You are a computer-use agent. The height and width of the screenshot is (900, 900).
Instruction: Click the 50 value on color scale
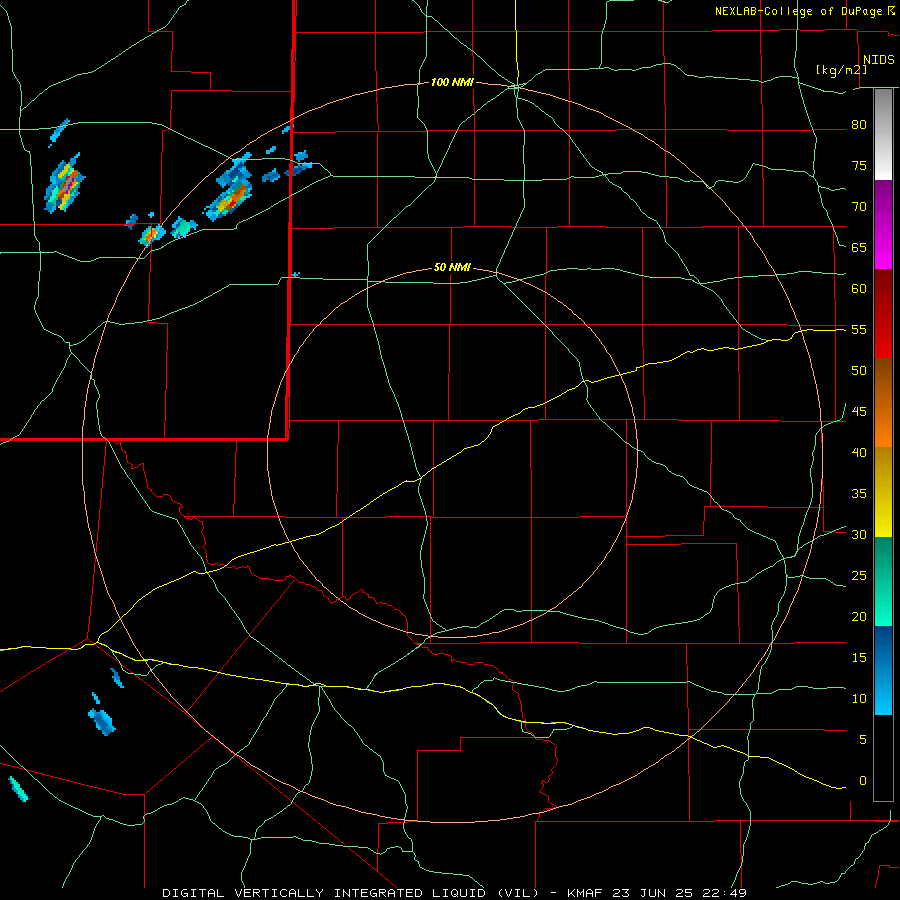click(x=859, y=371)
